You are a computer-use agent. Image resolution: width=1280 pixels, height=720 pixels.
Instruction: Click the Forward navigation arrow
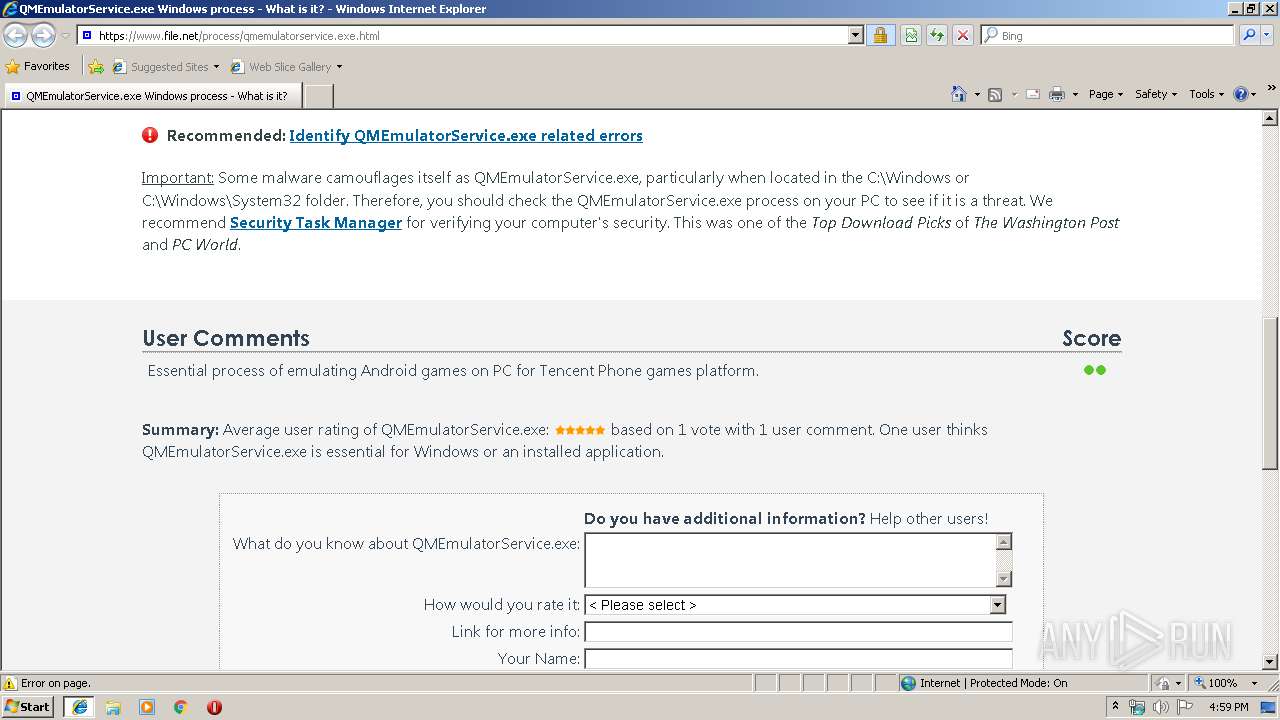tap(43, 36)
